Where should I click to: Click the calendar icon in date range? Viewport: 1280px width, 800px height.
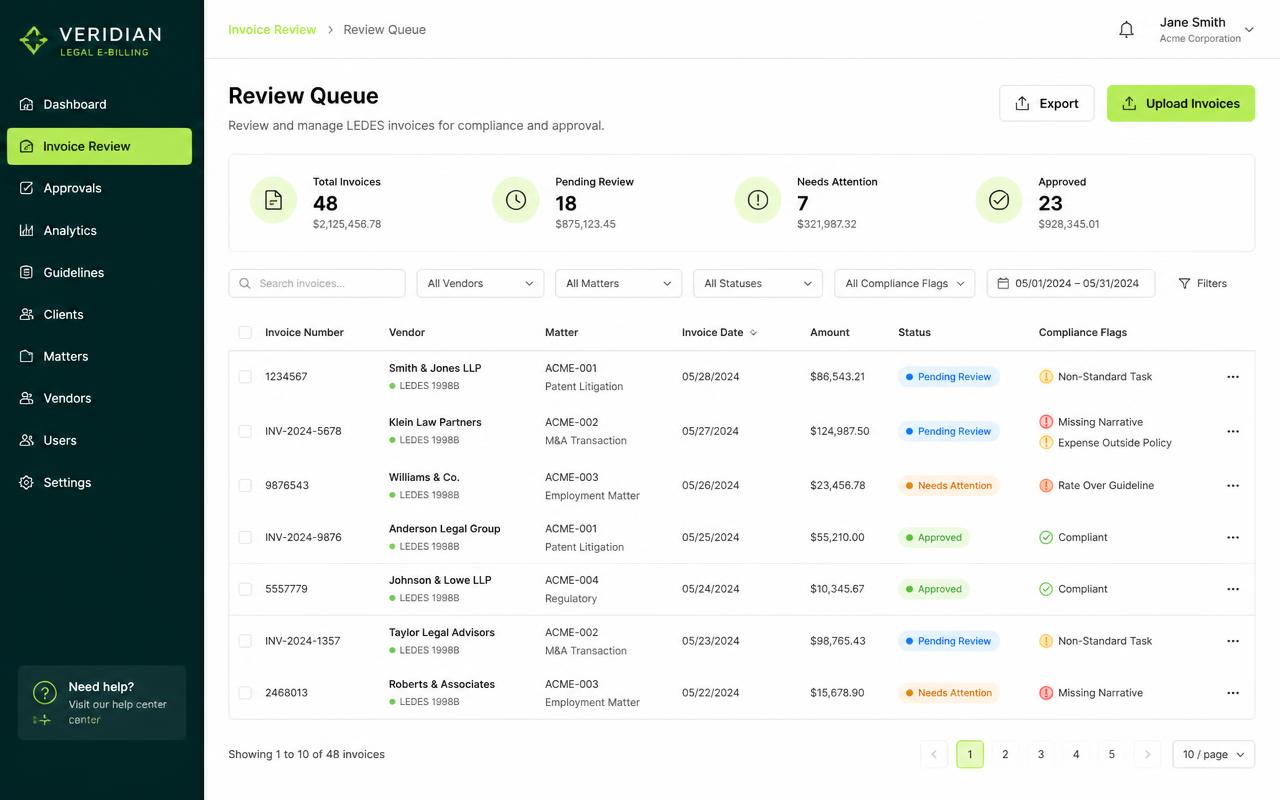[x=1003, y=284]
